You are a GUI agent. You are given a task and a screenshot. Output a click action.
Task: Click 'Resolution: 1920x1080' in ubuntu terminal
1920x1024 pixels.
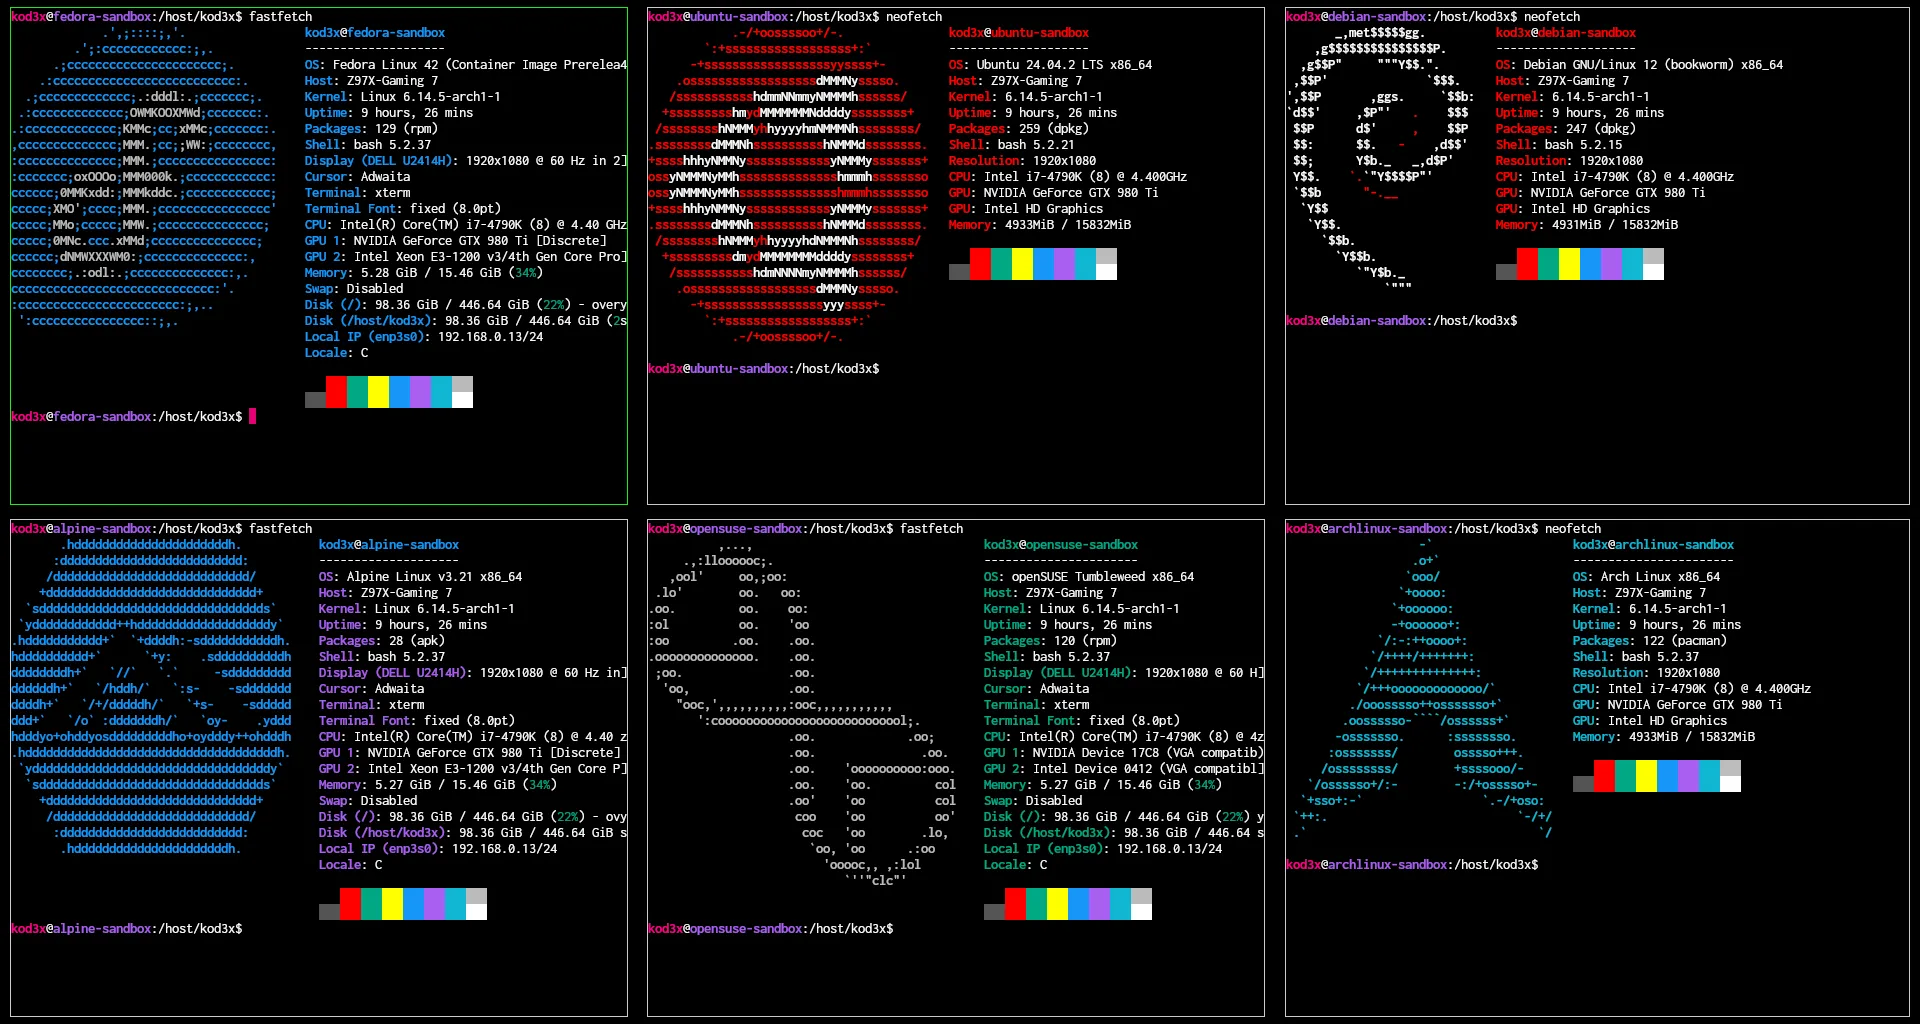[1022, 161]
